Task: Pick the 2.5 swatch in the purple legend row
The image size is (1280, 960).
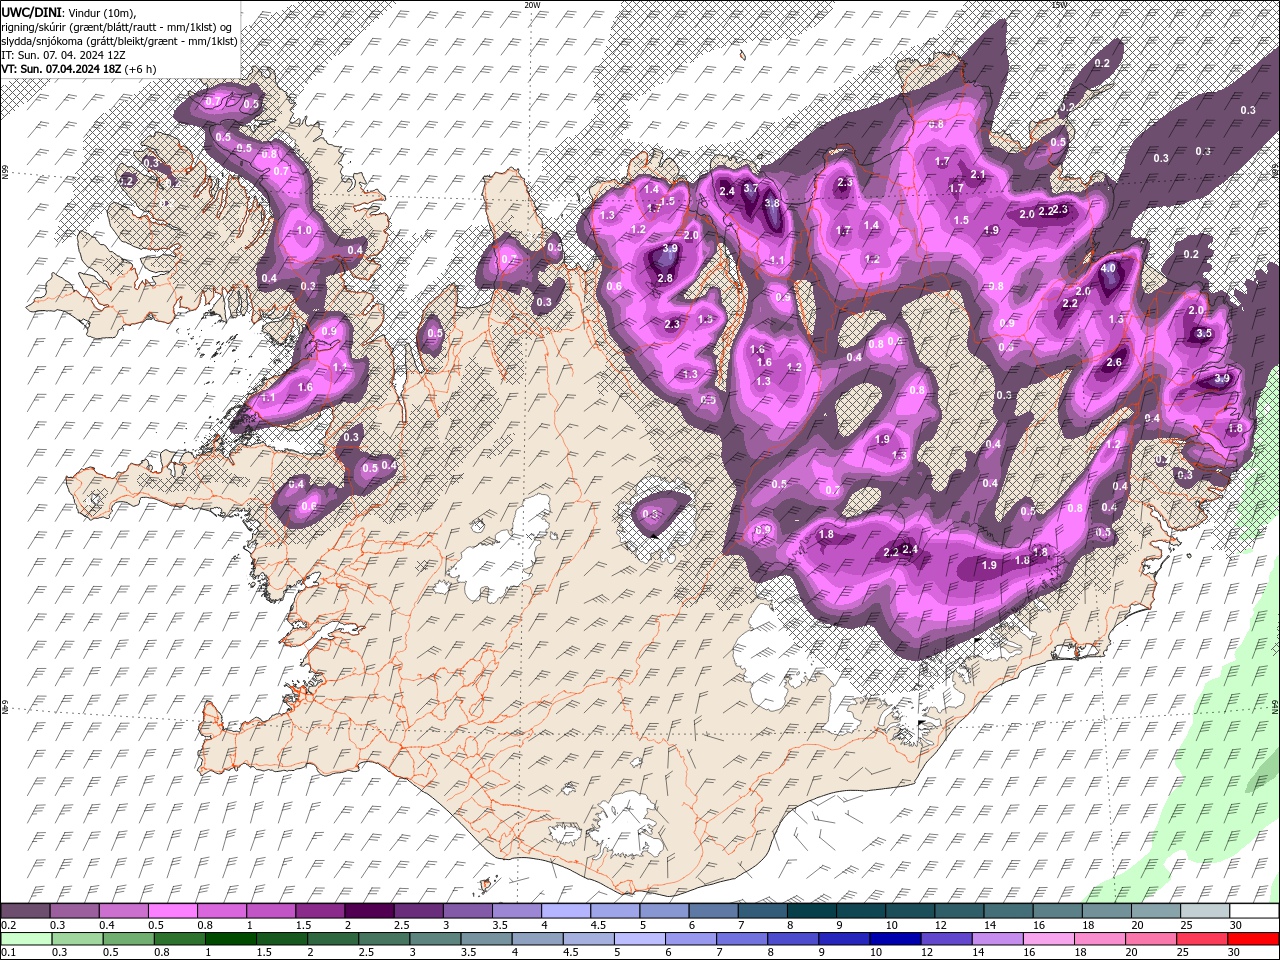Action: tap(418, 911)
